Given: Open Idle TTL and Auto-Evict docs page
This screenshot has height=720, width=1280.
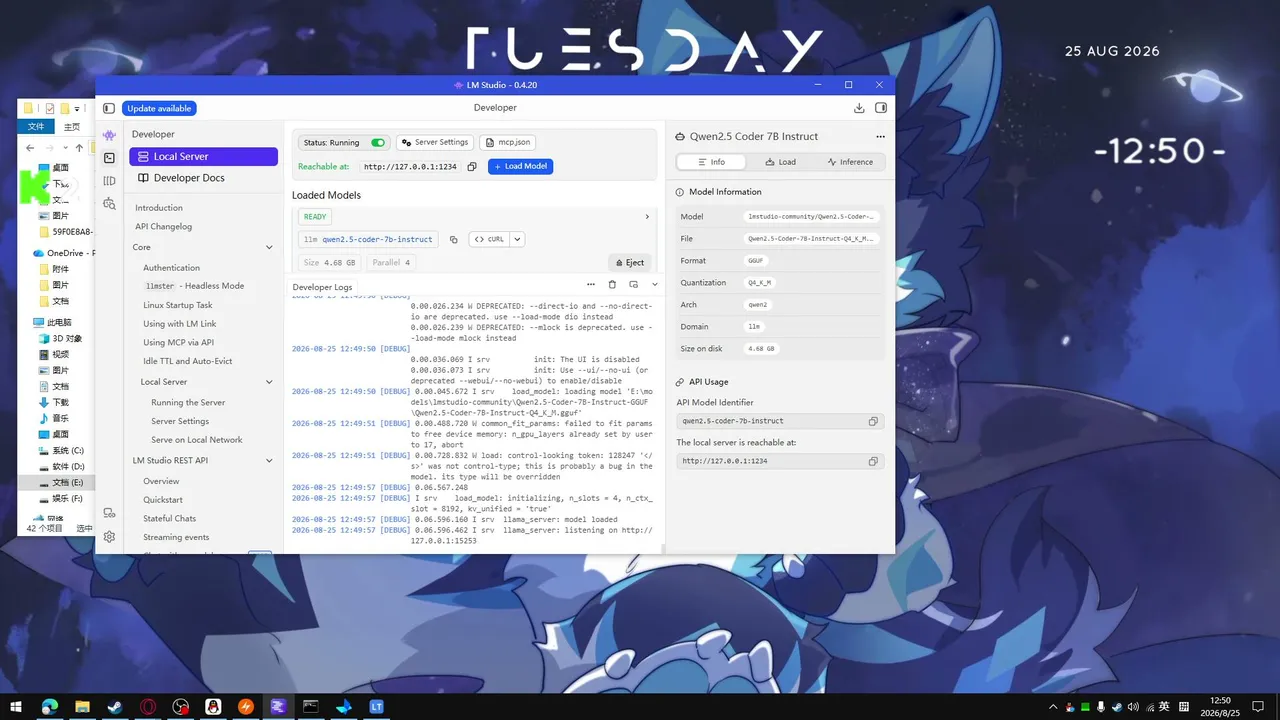Looking at the screenshot, I should (x=188, y=361).
